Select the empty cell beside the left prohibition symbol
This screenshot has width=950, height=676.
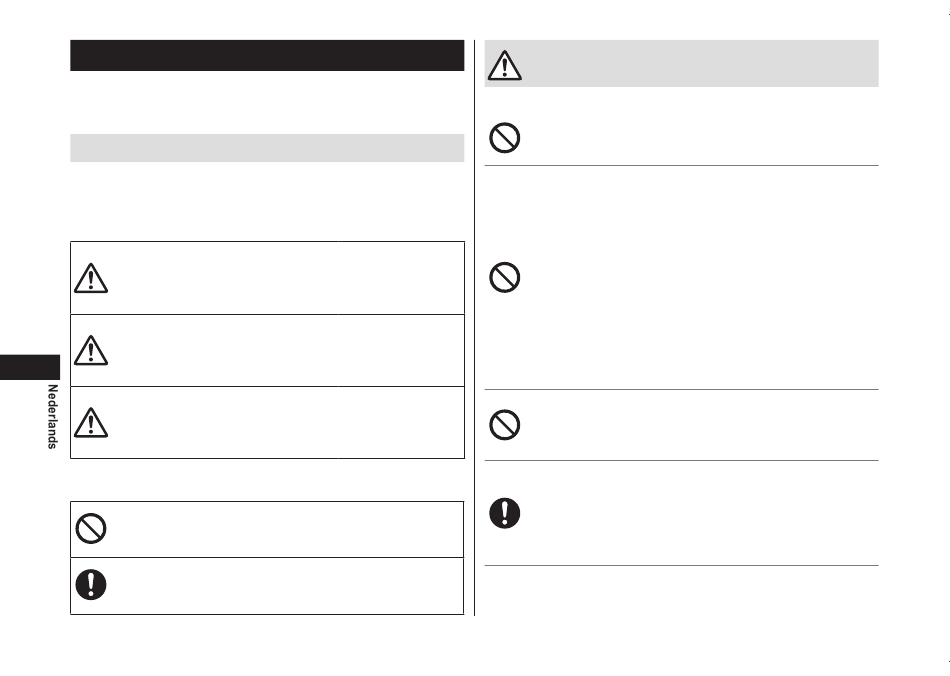(286, 529)
